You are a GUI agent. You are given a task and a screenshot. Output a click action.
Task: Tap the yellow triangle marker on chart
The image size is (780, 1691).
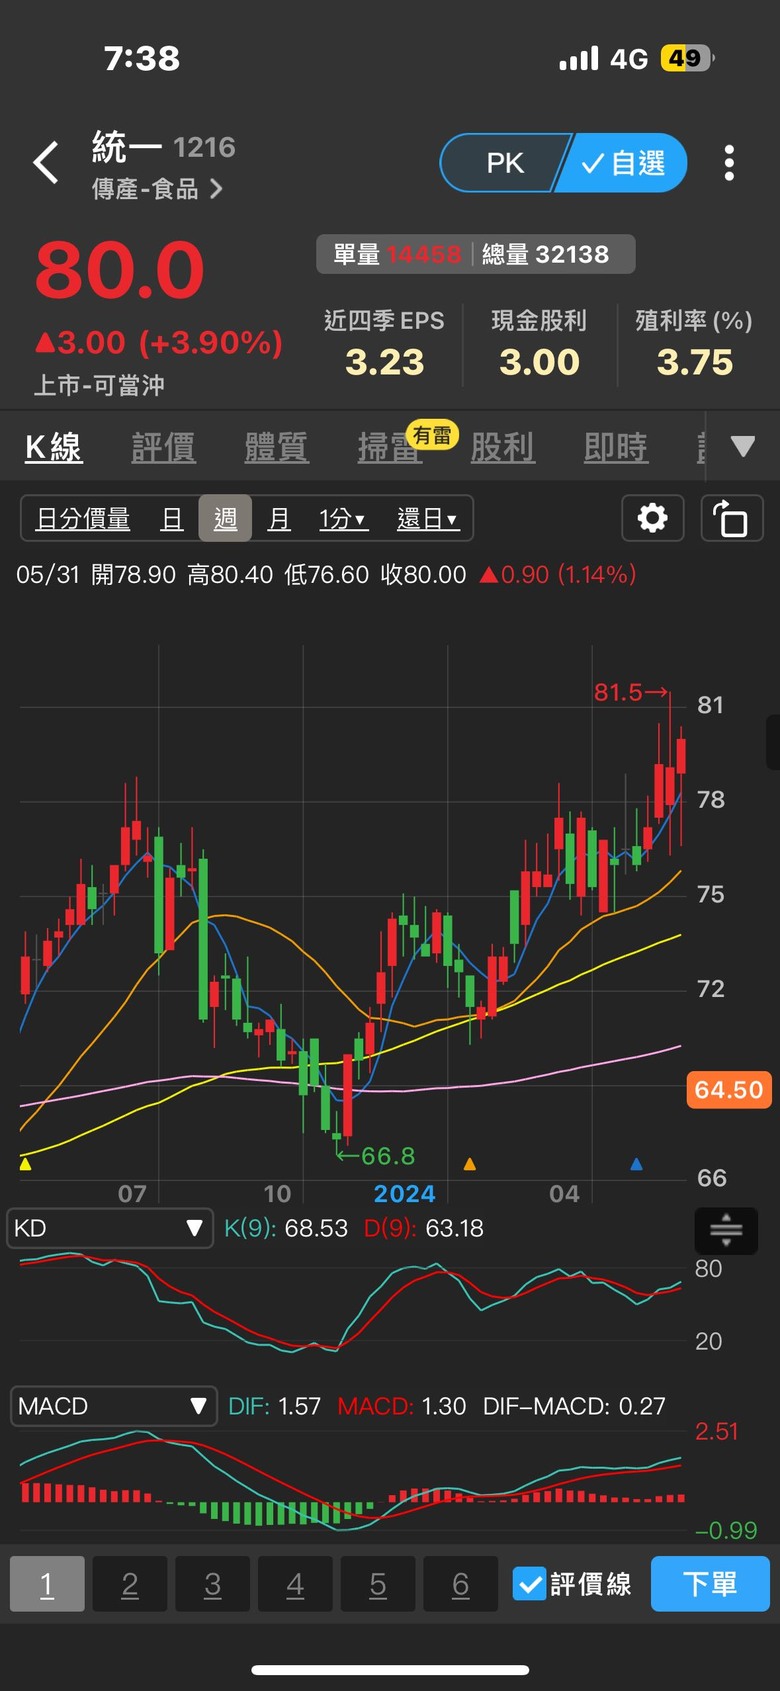coord(26,1163)
